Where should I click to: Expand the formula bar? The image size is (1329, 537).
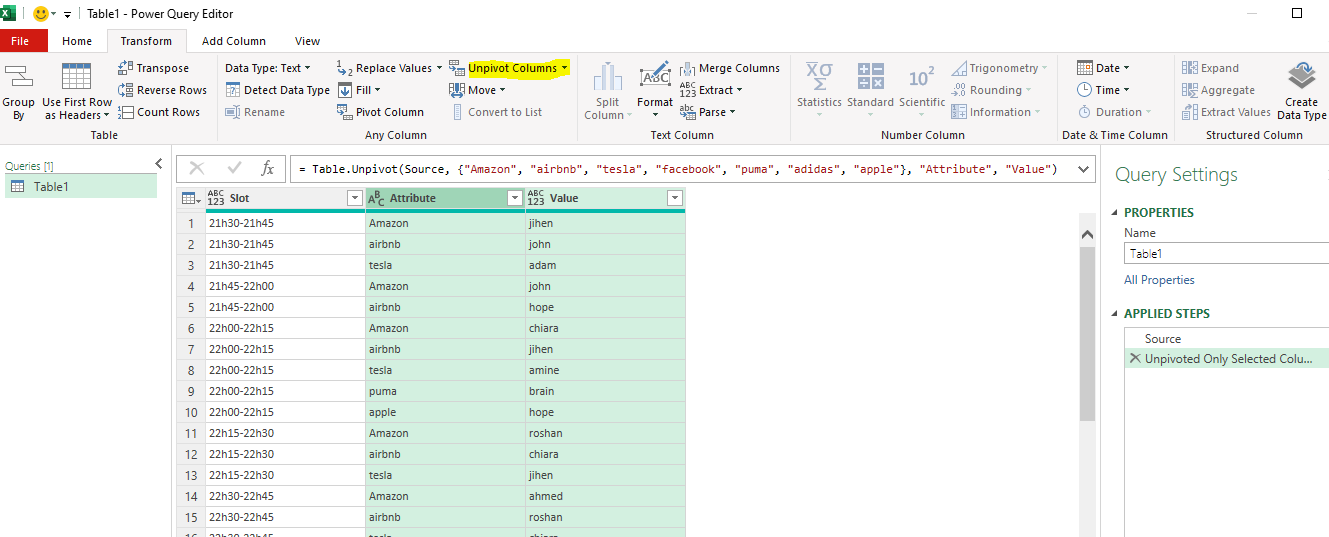[1084, 169]
